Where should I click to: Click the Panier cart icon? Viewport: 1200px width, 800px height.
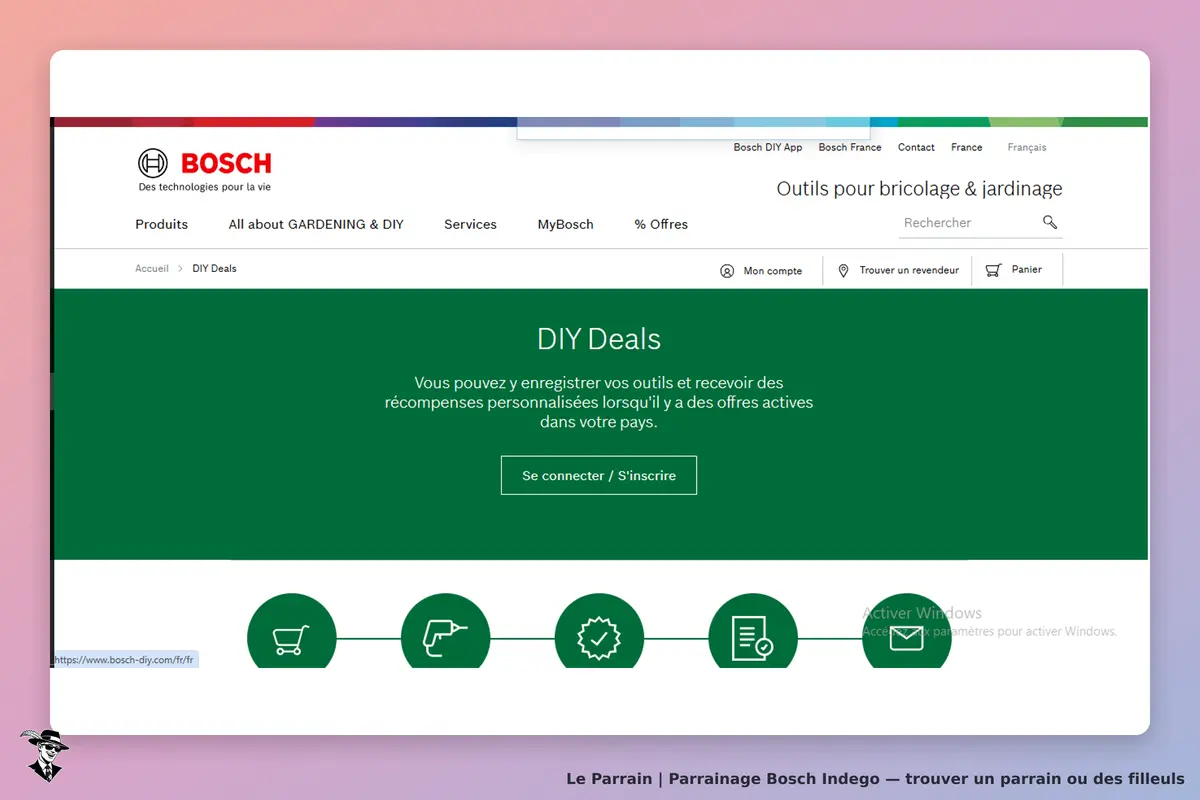click(993, 270)
